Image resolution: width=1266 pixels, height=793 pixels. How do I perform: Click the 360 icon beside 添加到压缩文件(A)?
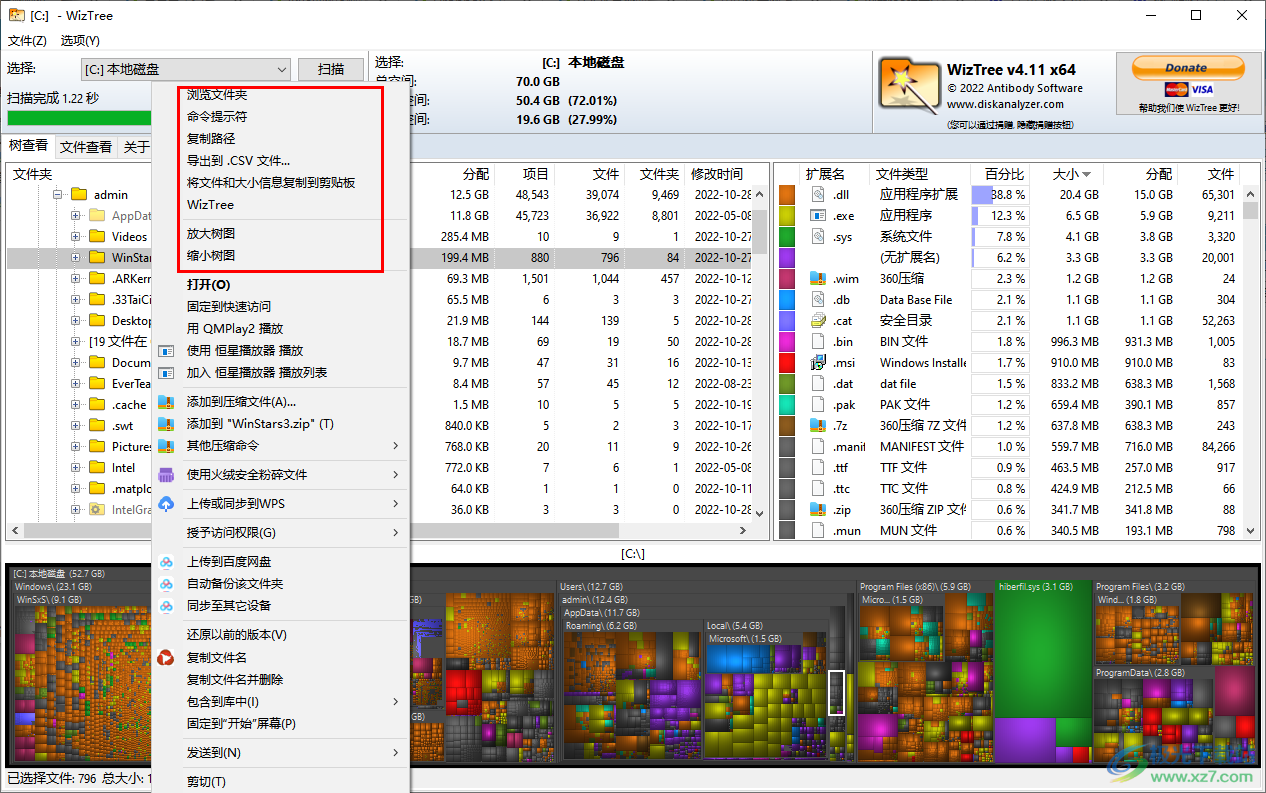pyautogui.click(x=167, y=402)
